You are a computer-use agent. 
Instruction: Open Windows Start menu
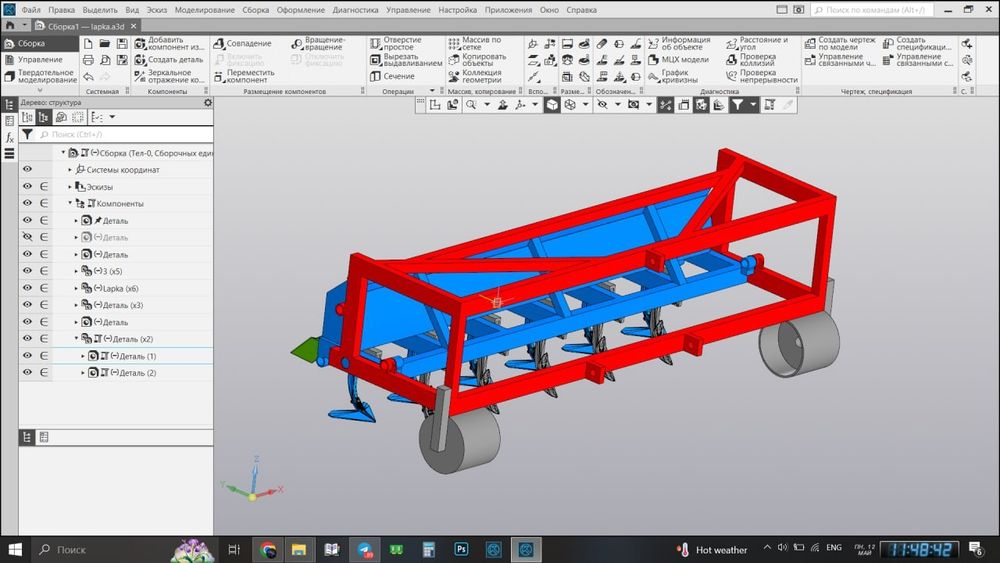pyautogui.click(x=14, y=549)
